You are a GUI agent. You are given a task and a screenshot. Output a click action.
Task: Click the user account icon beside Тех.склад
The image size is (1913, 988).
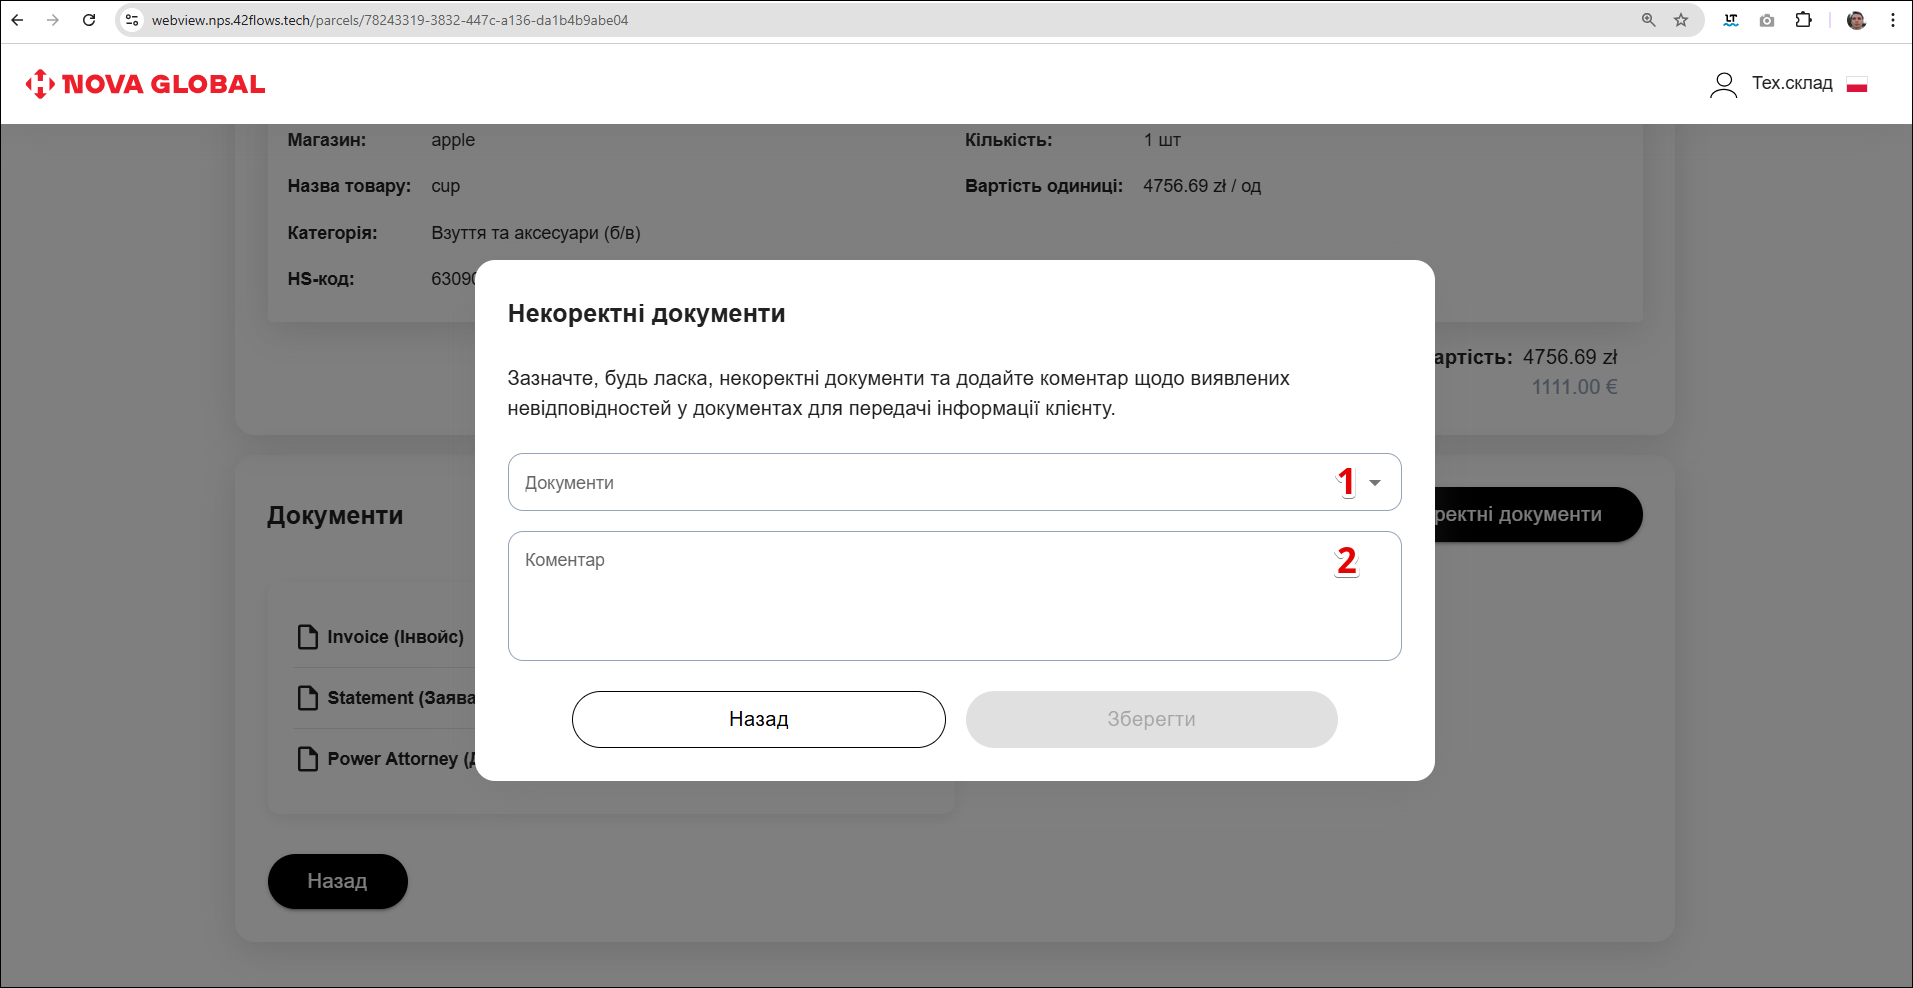(x=1723, y=85)
